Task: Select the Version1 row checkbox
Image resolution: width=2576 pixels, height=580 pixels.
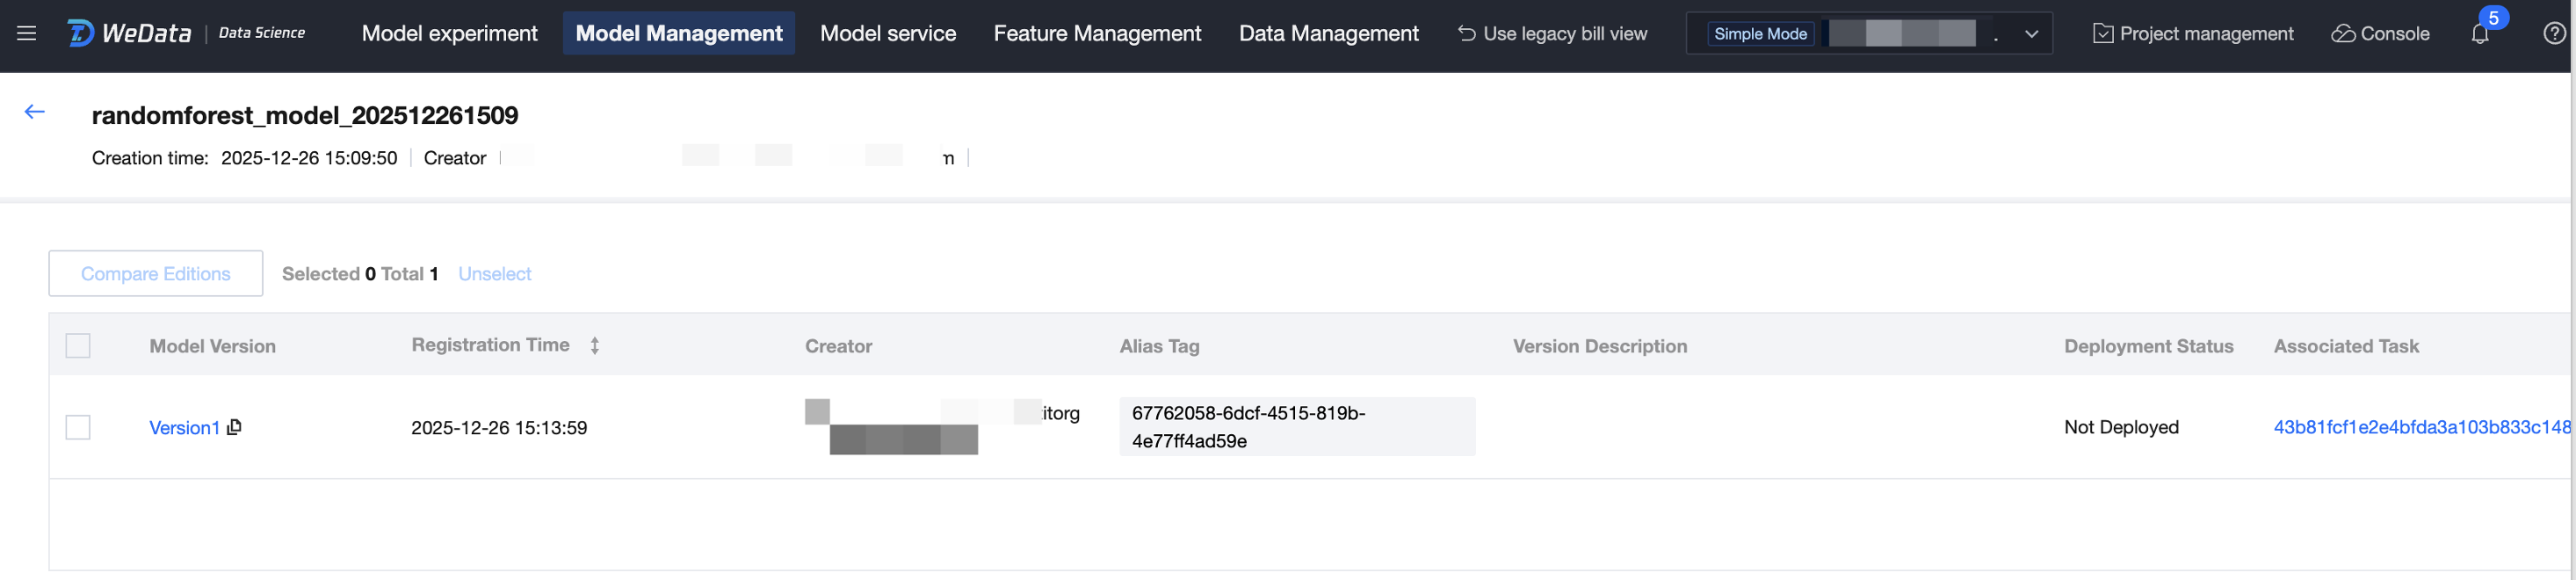Action: [78, 428]
